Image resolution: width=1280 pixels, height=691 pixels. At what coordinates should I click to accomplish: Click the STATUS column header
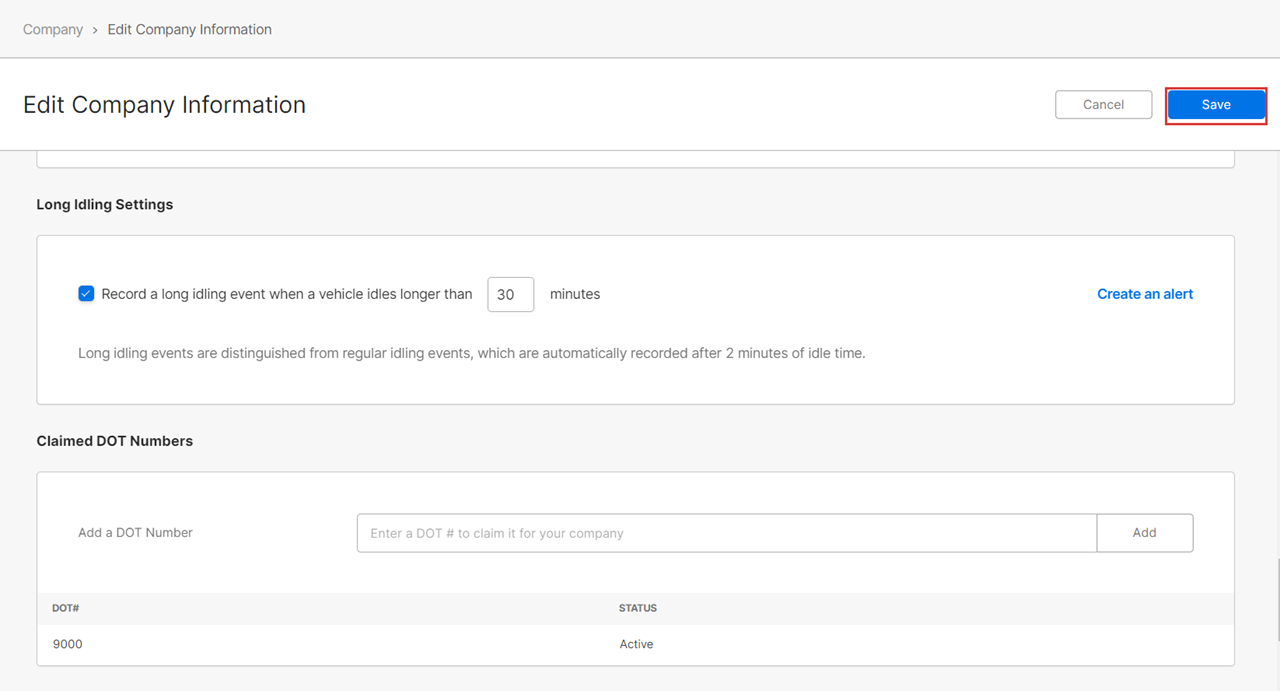638,608
